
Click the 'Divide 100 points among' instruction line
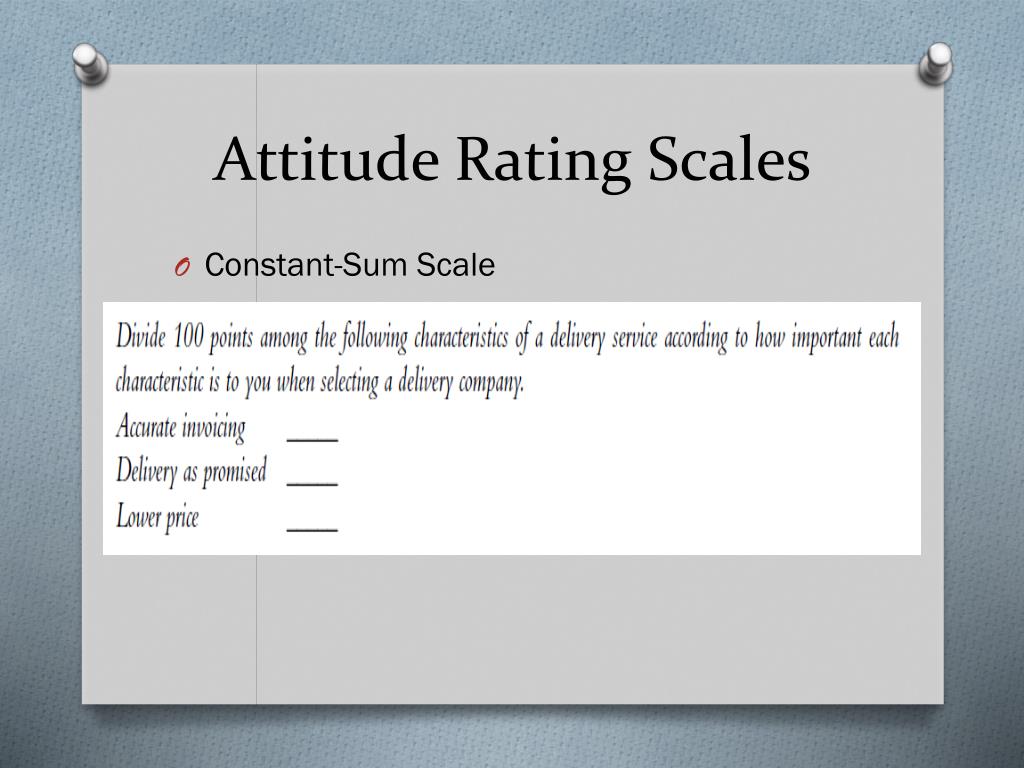click(x=507, y=338)
